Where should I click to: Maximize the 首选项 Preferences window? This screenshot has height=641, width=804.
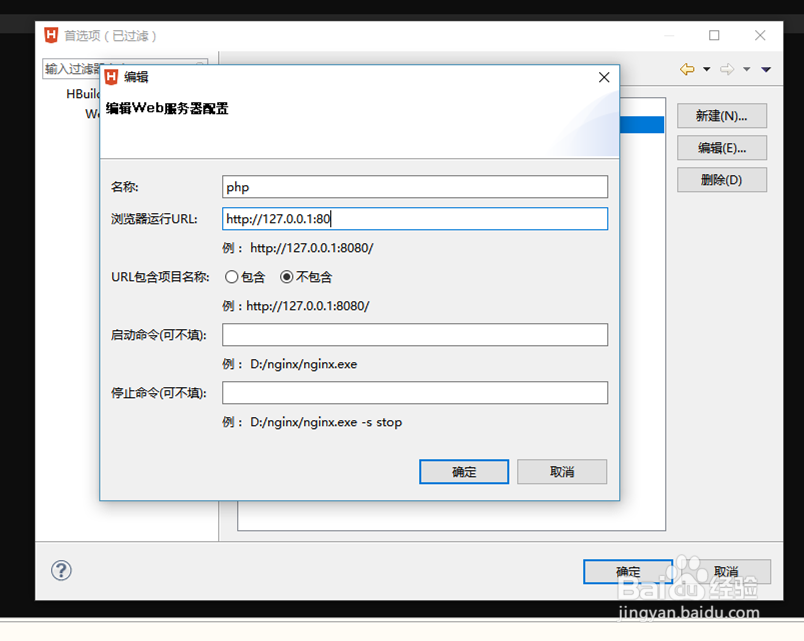point(714,35)
